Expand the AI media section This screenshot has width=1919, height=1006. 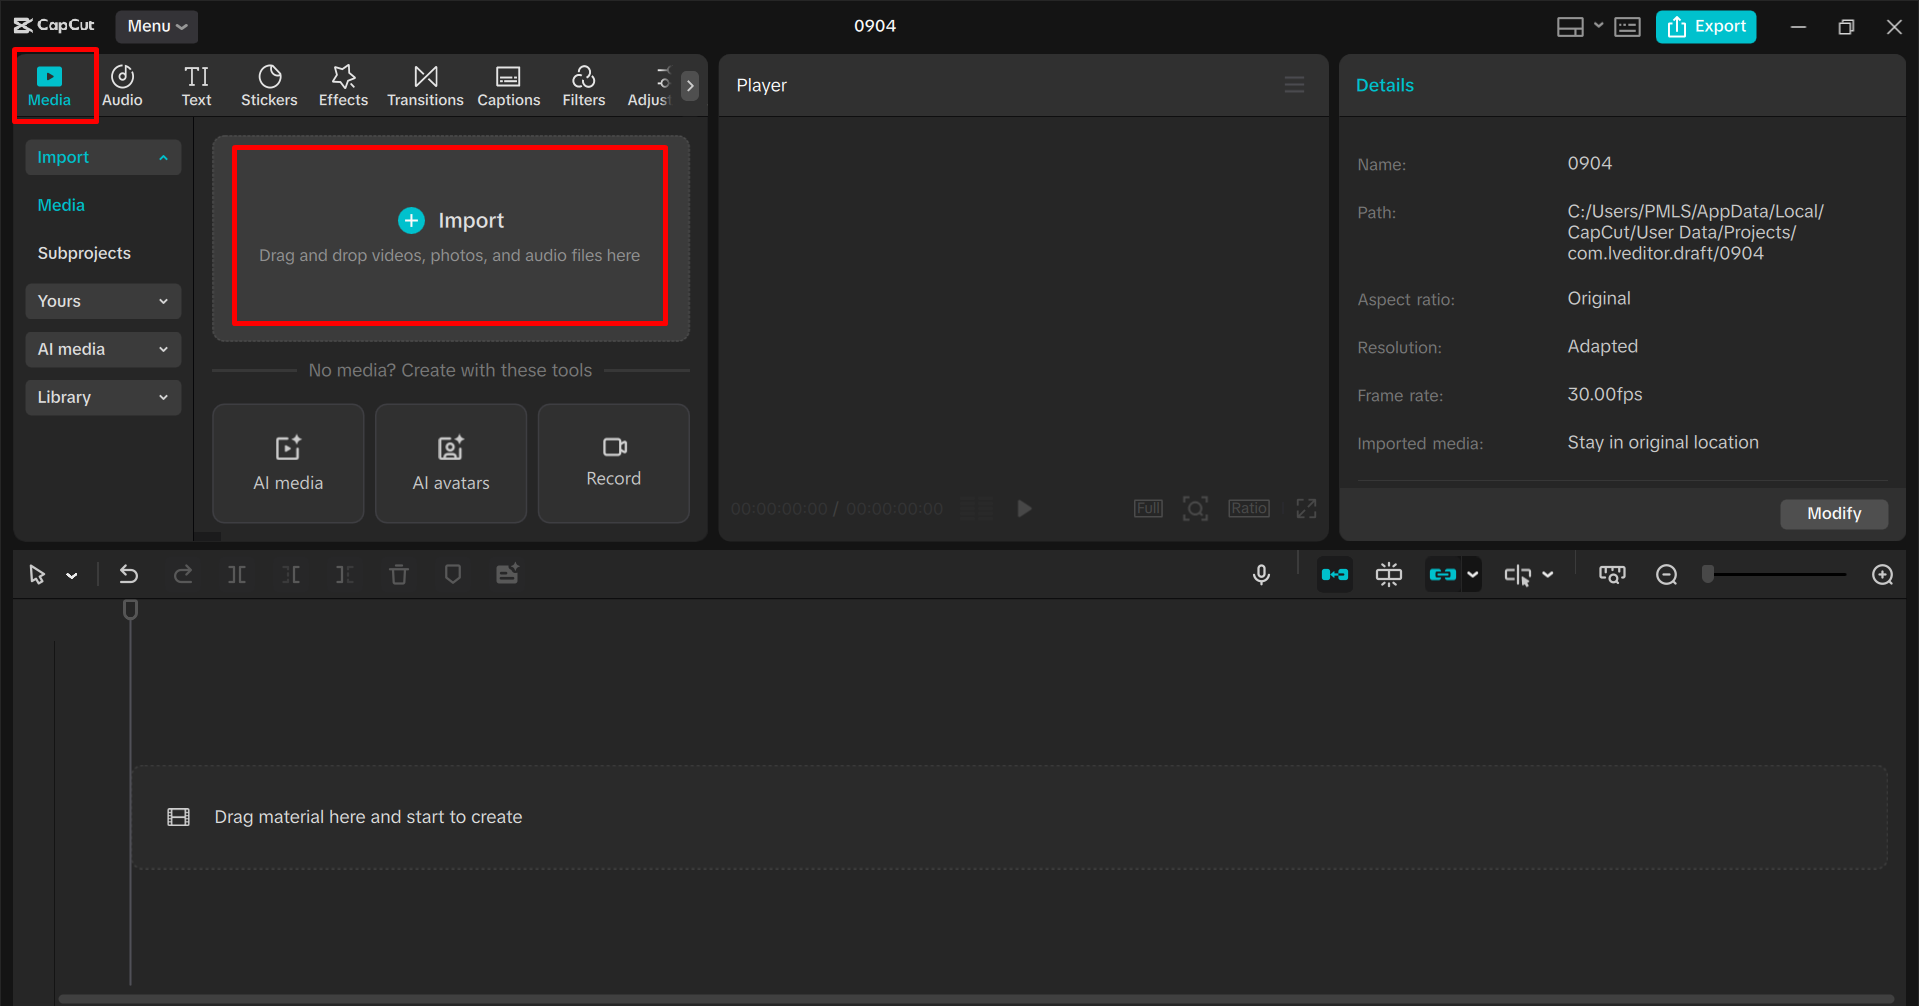(x=103, y=349)
